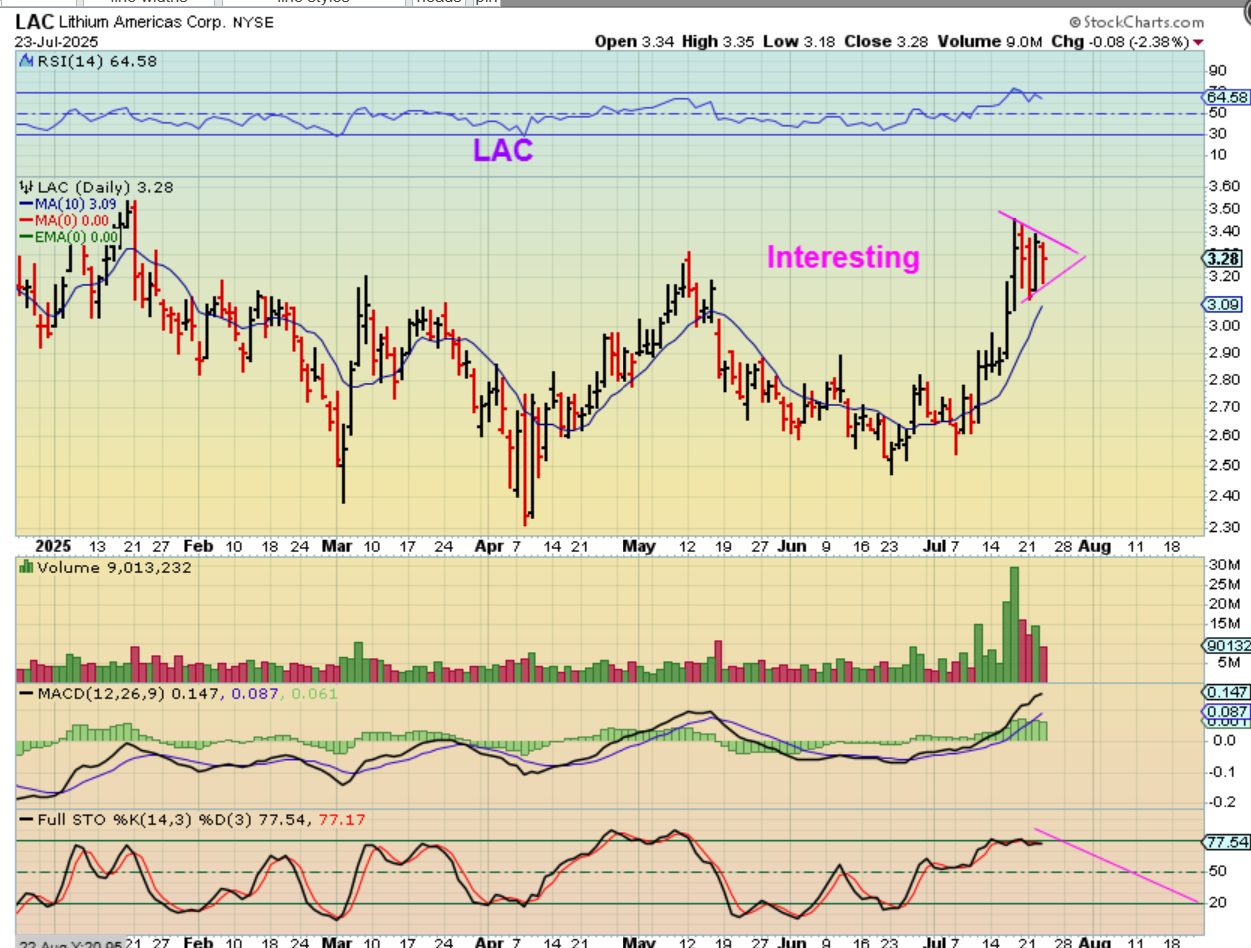Image resolution: width=1251 pixels, height=948 pixels.
Task: Click the red down-triangle change indicator
Action: pos(1198,42)
